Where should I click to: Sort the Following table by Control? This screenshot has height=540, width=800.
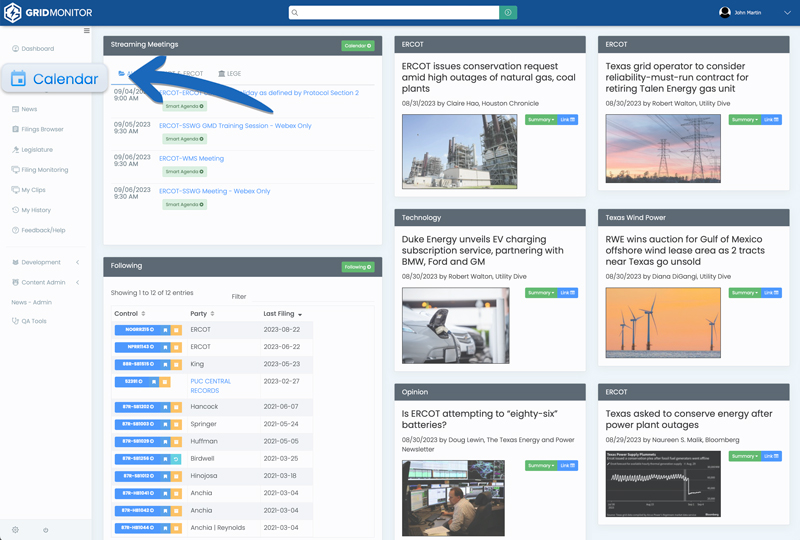130,314
